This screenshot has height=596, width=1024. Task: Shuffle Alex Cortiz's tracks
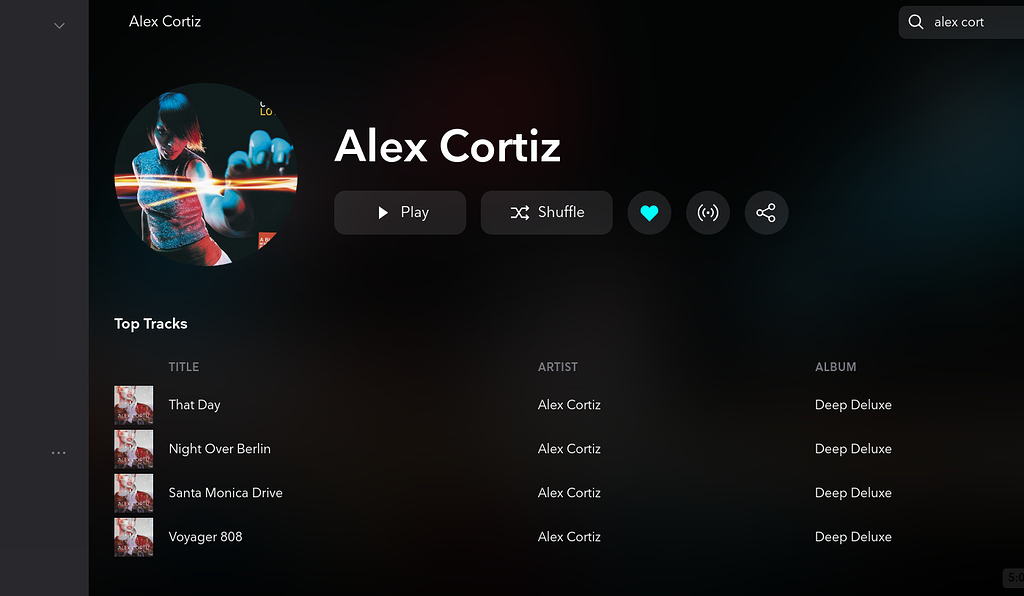[547, 213]
